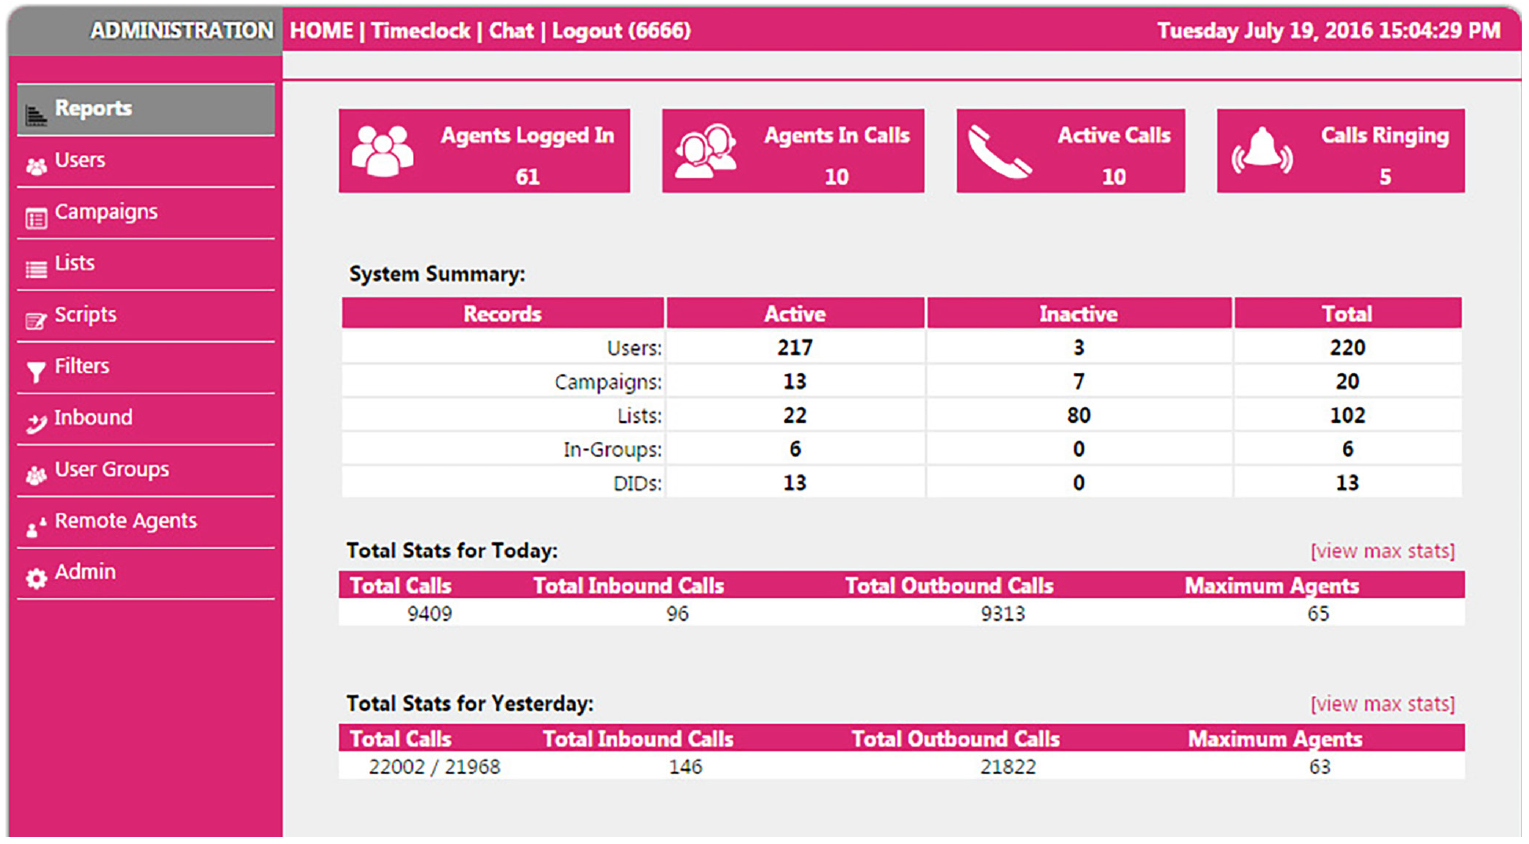The width and height of the screenshot is (1529, 844).
Task: Open the Admin section
Action: pos(146,573)
